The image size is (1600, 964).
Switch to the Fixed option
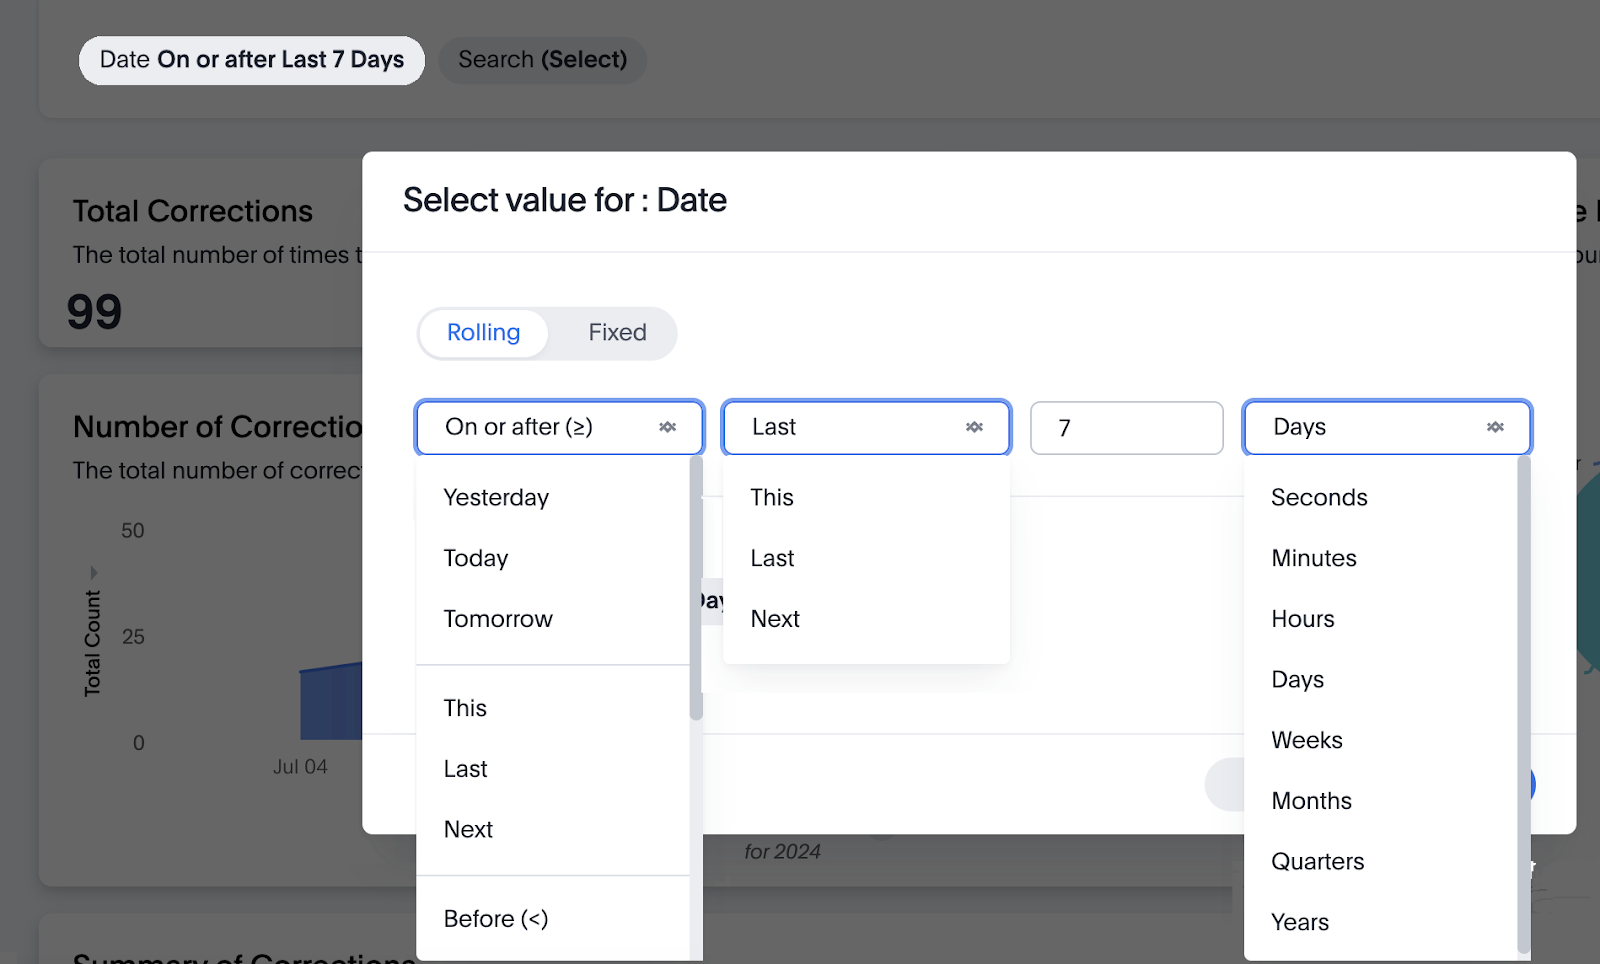click(617, 333)
